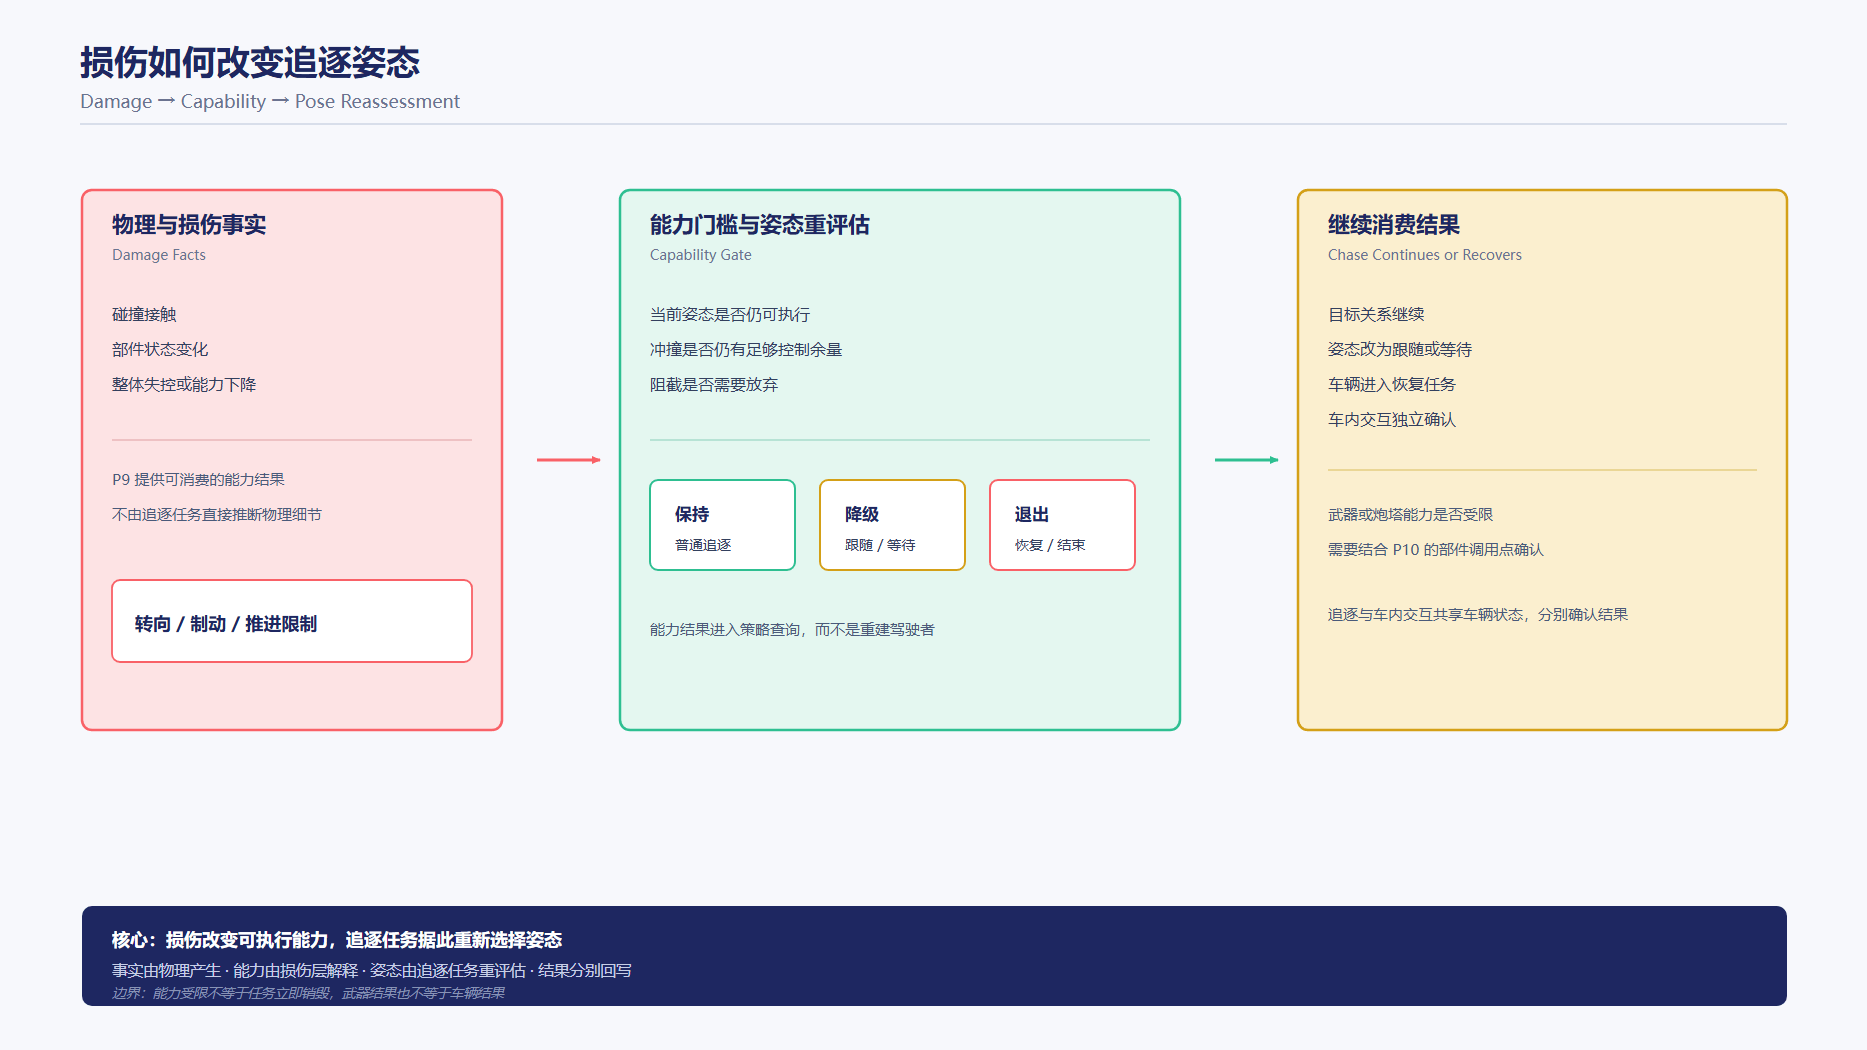Select the 保持 普通追逐 card
Image resolution: width=1867 pixels, height=1050 pixels.
coord(722,525)
